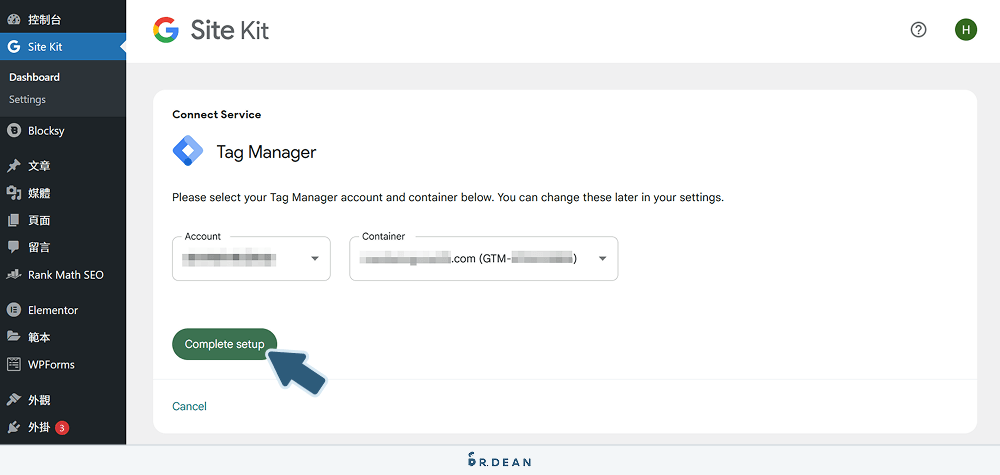This screenshot has width=1000, height=475.
Task: Open 文章 posts menu
Action: click(x=39, y=166)
